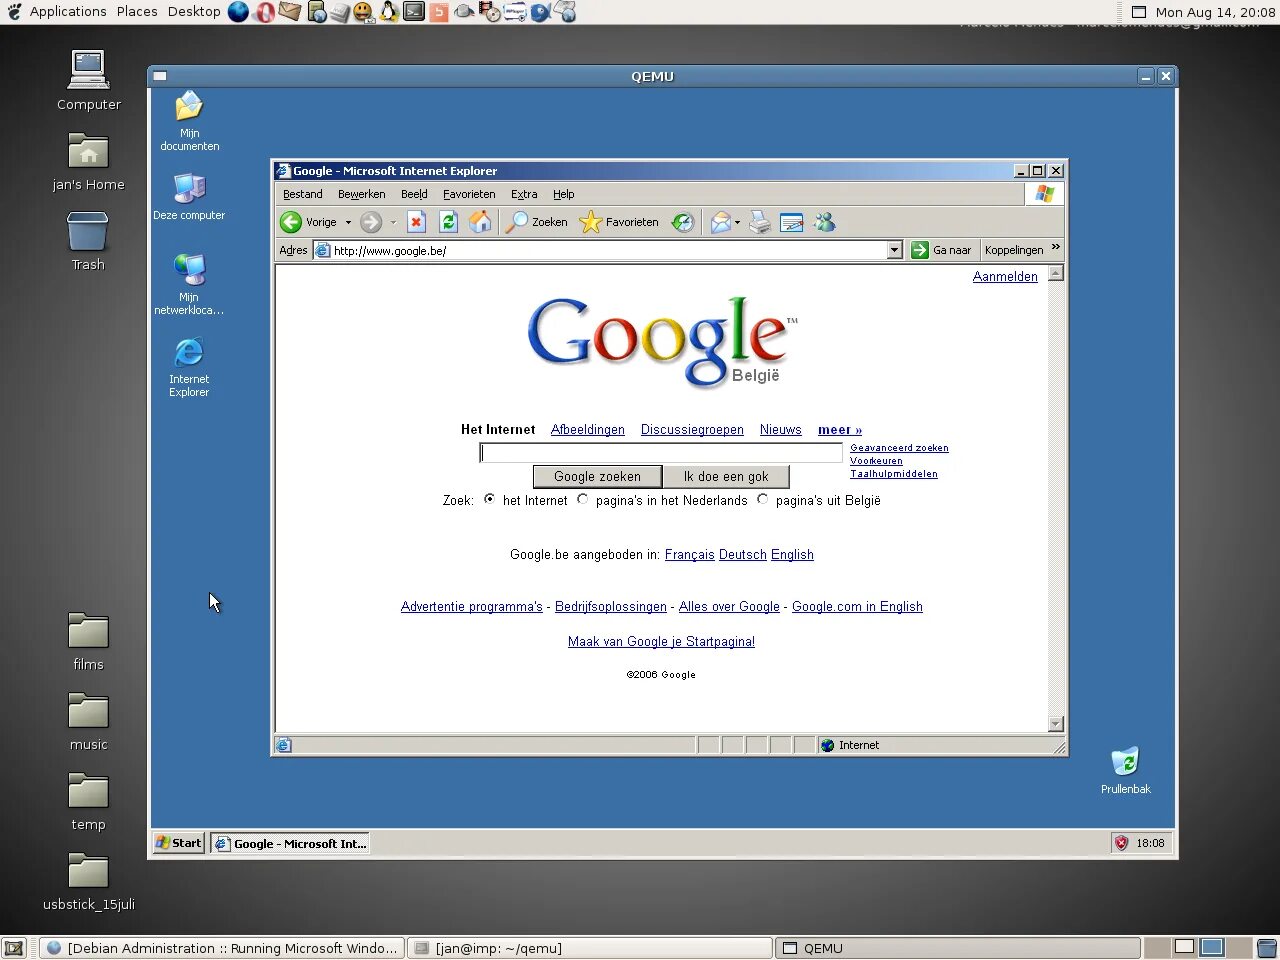Open the Nieuws link
Image resolution: width=1280 pixels, height=960 pixels.
pyautogui.click(x=781, y=430)
